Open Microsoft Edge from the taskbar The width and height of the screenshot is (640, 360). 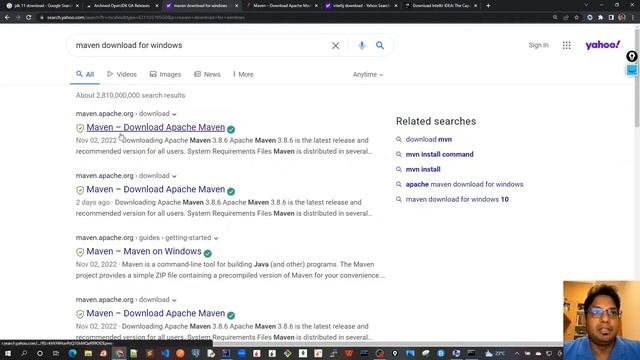[73, 353]
